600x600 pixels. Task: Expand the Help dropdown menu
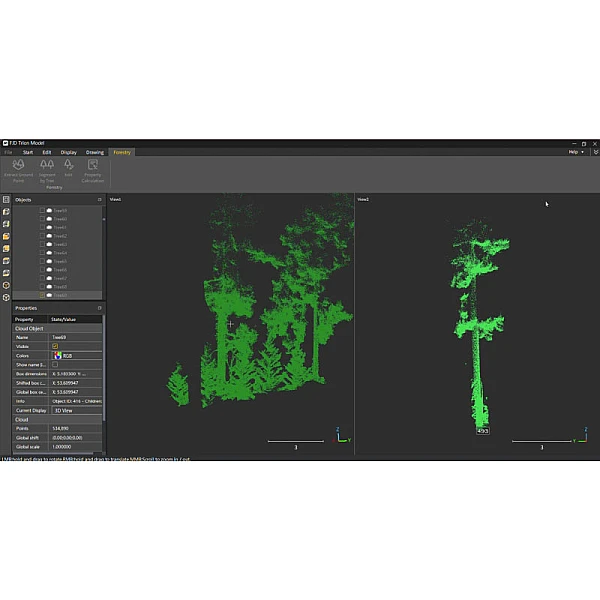(x=576, y=152)
